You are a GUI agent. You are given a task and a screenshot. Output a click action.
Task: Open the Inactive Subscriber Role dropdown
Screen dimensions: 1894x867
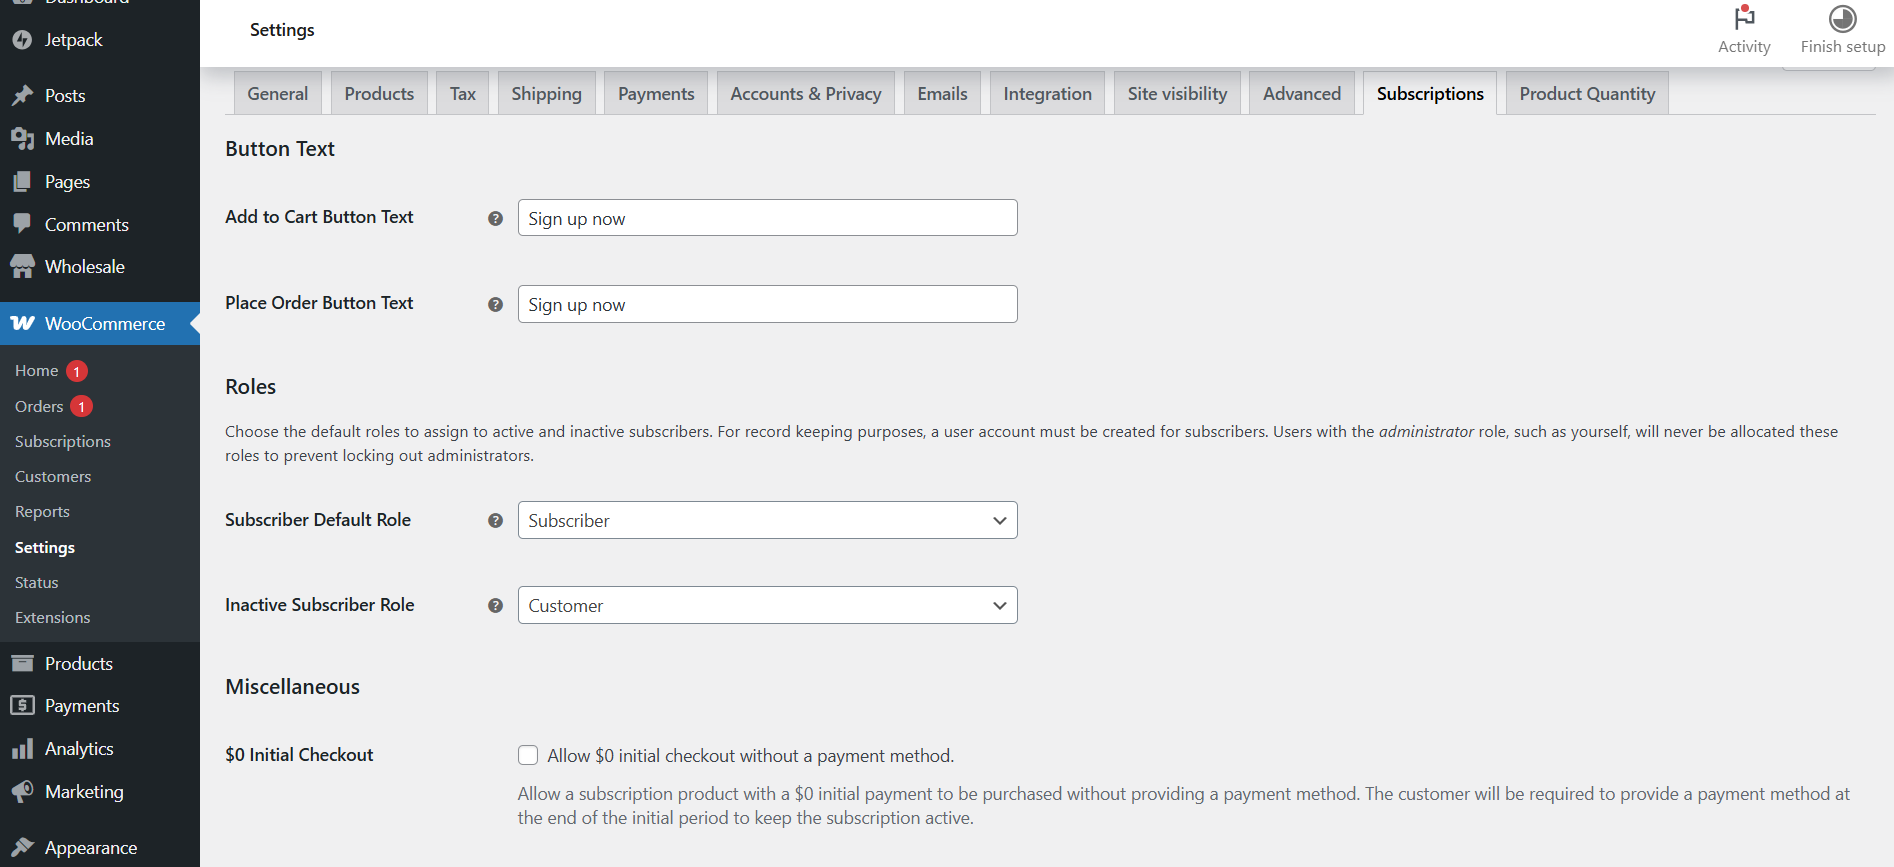coord(766,605)
